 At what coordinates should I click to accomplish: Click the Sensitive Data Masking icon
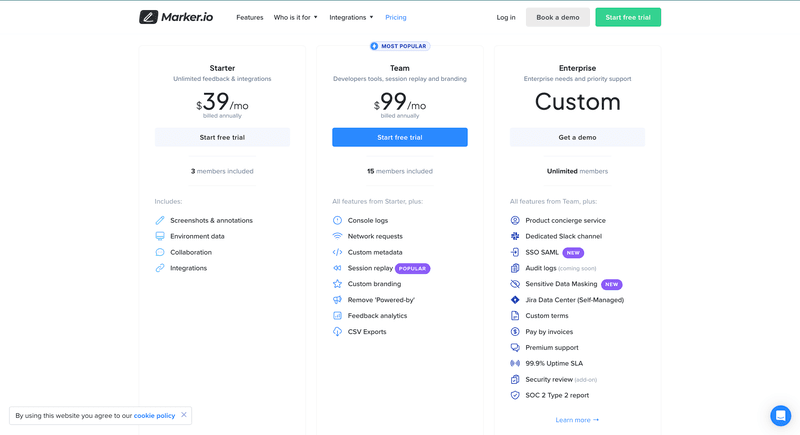[x=515, y=284]
